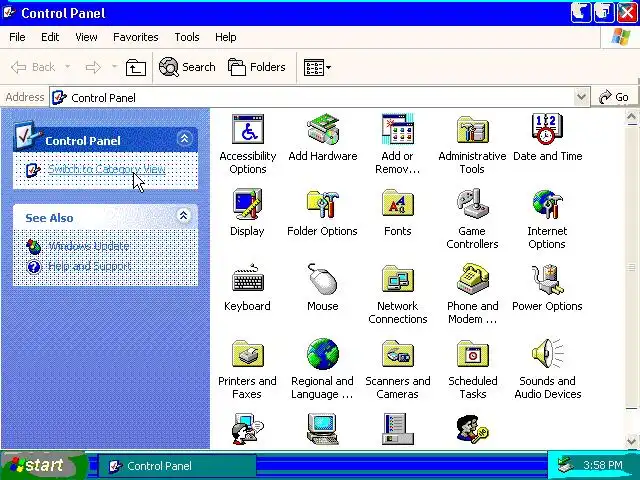Click the Forward arrow button
Viewport: 640px width, 480px height.
(93, 67)
